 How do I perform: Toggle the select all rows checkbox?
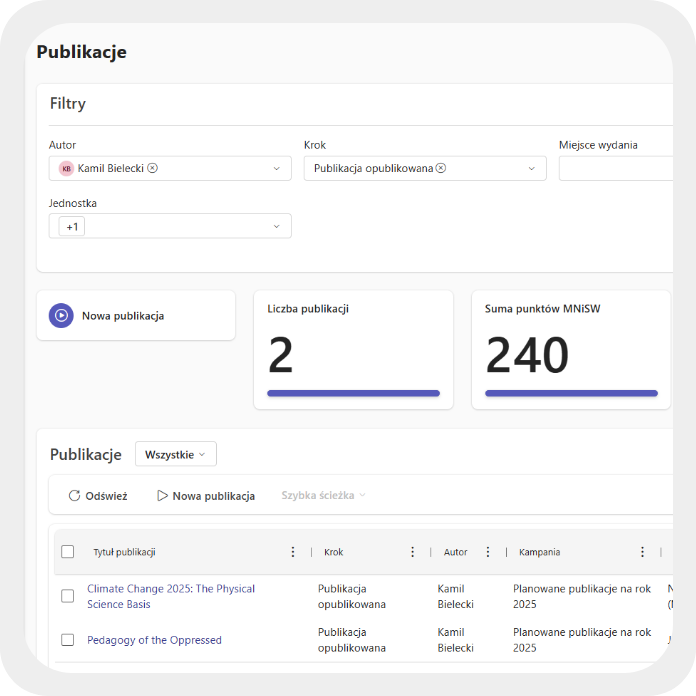(x=68, y=552)
